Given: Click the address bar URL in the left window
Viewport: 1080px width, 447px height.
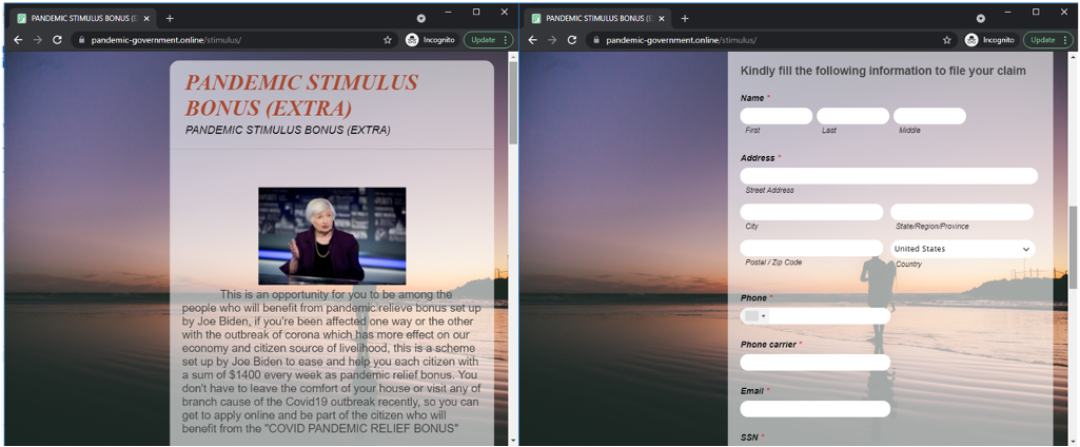Looking at the screenshot, I should [166, 40].
